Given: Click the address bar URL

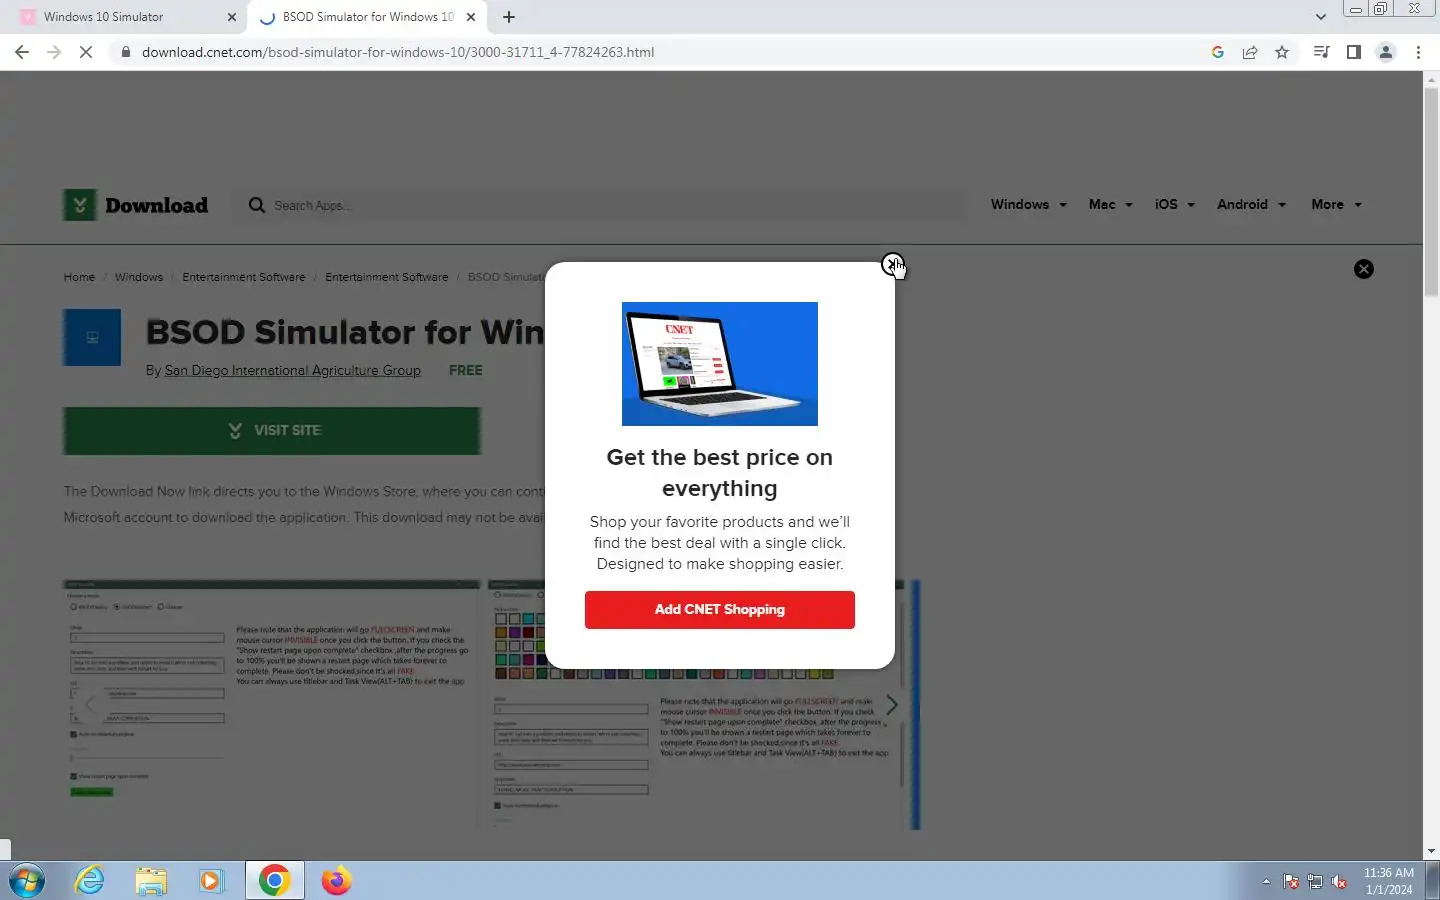Looking at the screenshot, I should [398, 52].
